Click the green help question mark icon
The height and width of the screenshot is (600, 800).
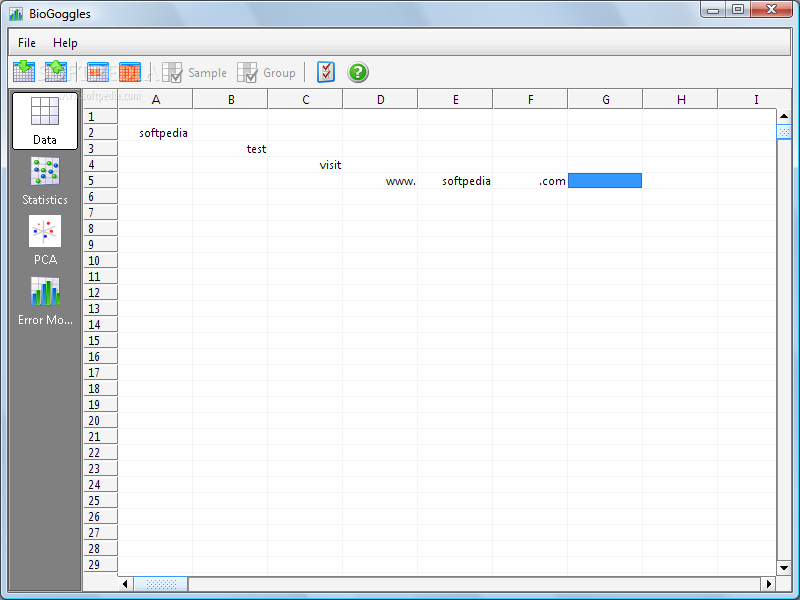tap(358, 72)
